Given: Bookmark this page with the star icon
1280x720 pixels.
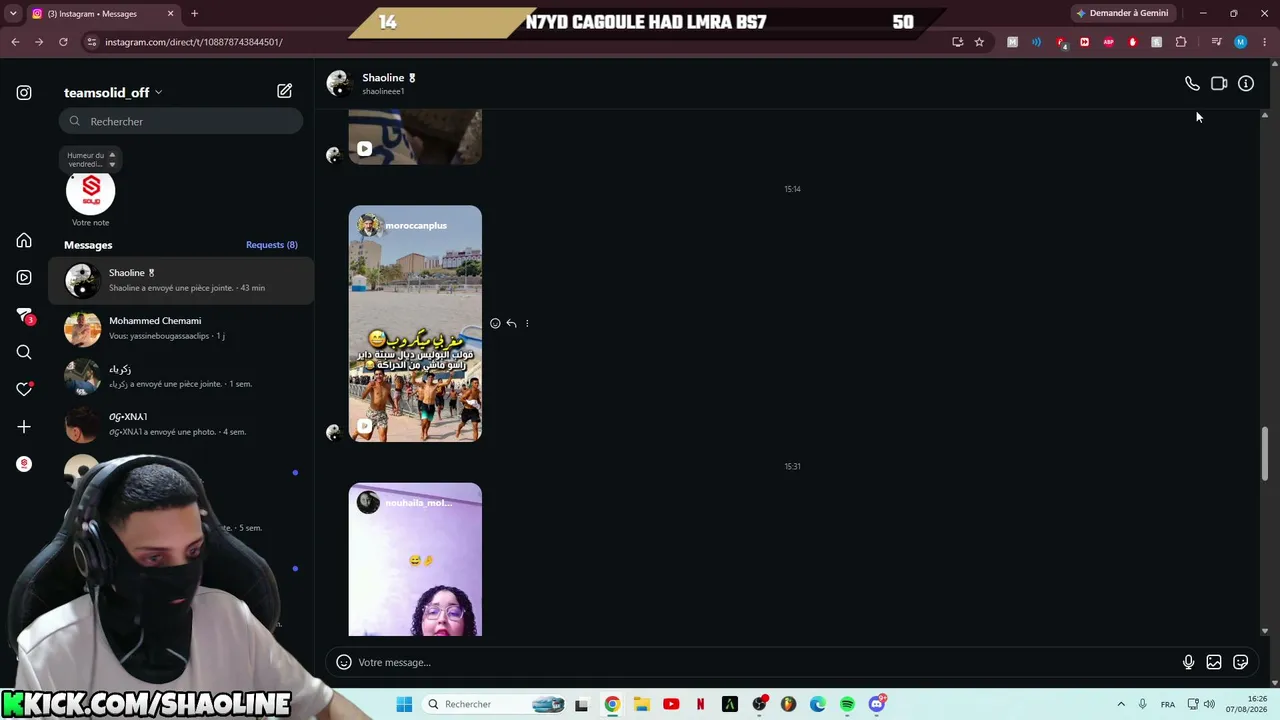Looking at the screenshot, I should tap(979, 42).
